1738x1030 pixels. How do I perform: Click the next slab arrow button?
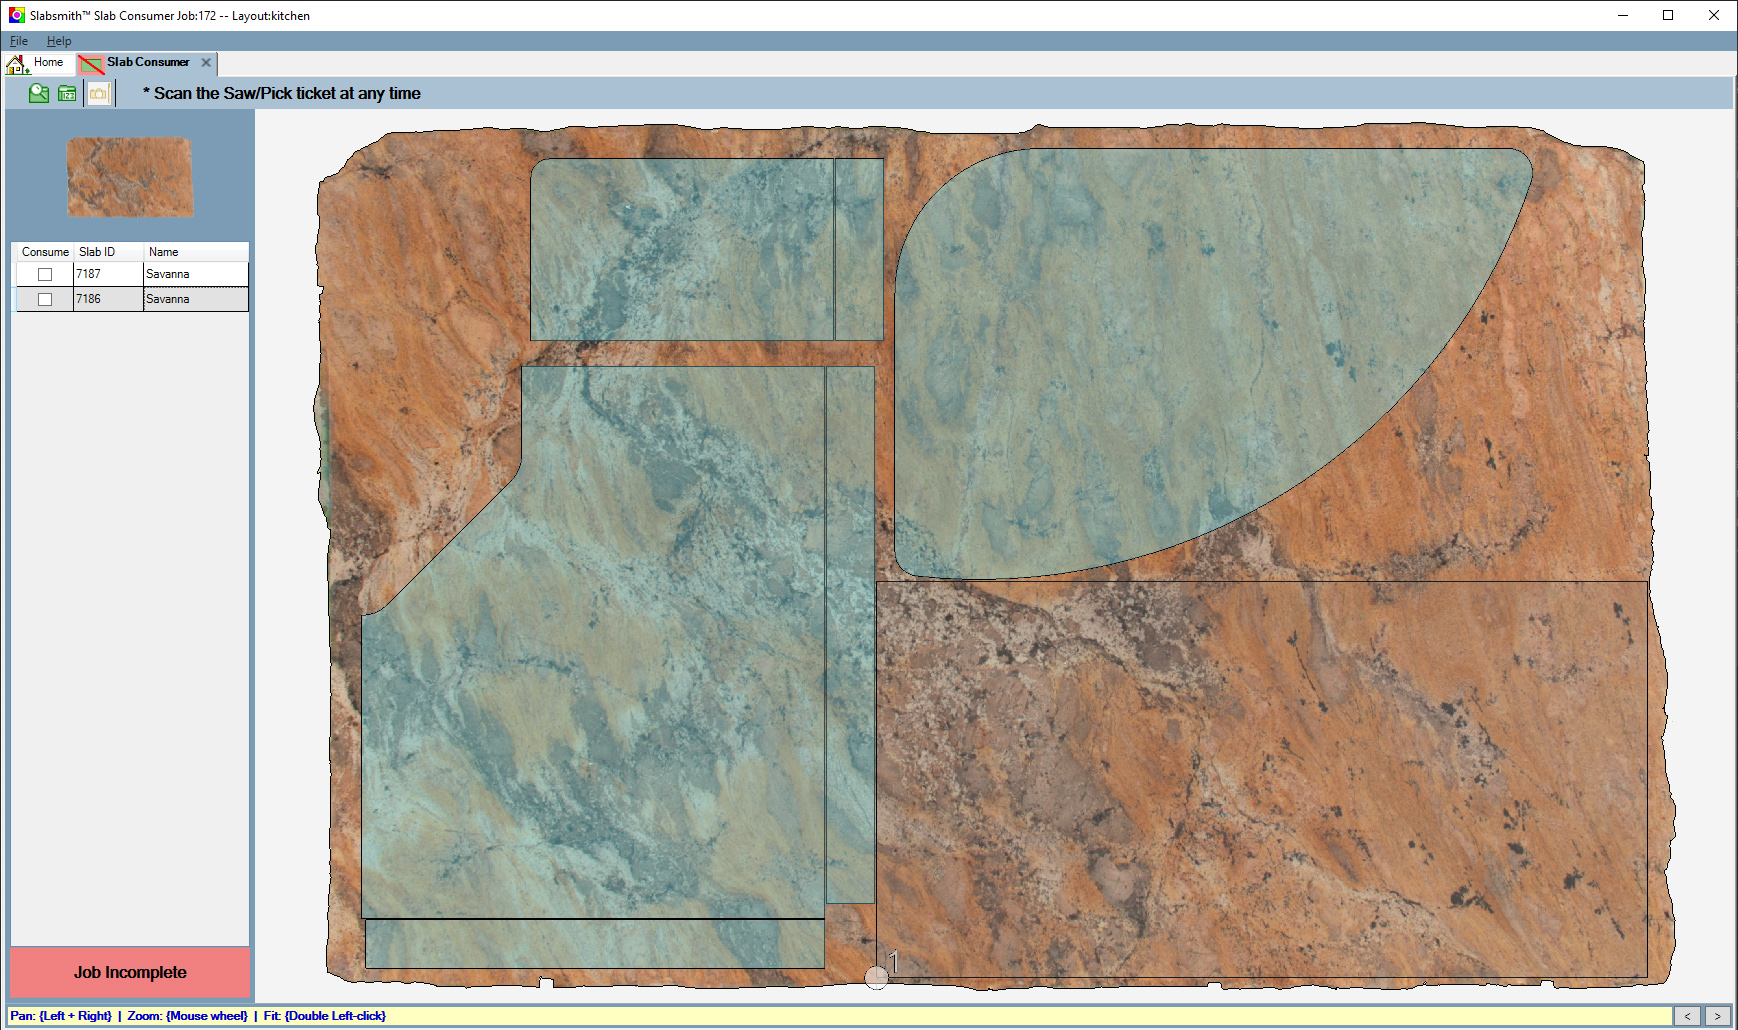pyautogui.click(x=1717, y=1016)
